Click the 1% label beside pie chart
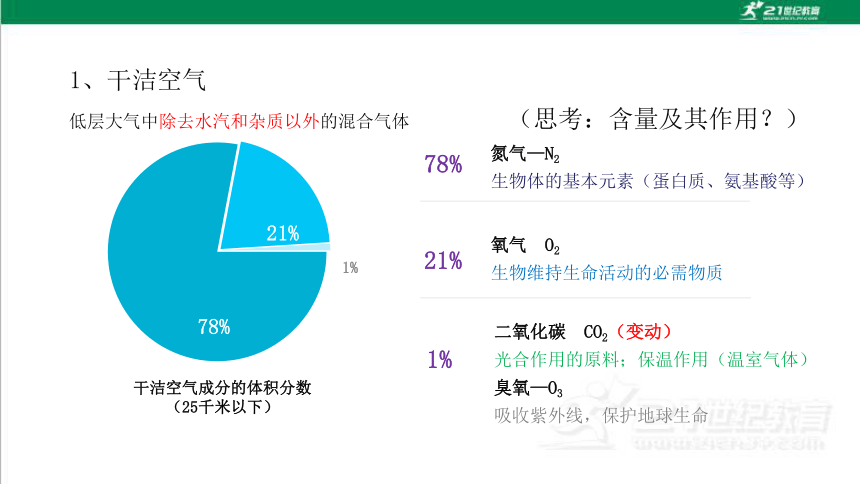860x484 pixels. click(x=350, y=268)
